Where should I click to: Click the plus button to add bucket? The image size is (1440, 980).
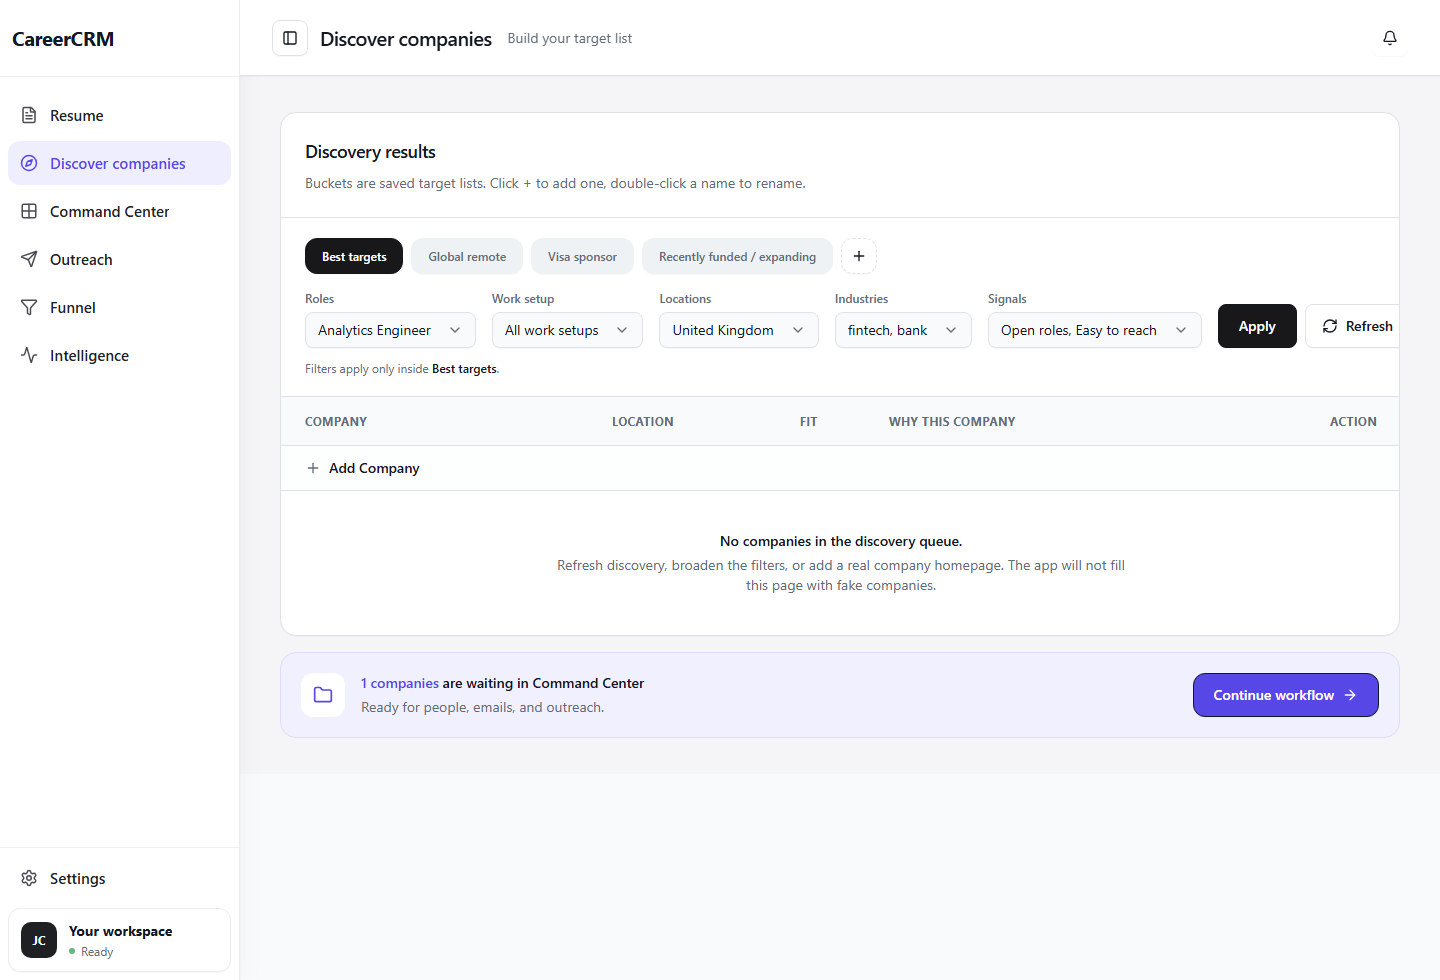[859, 256]
